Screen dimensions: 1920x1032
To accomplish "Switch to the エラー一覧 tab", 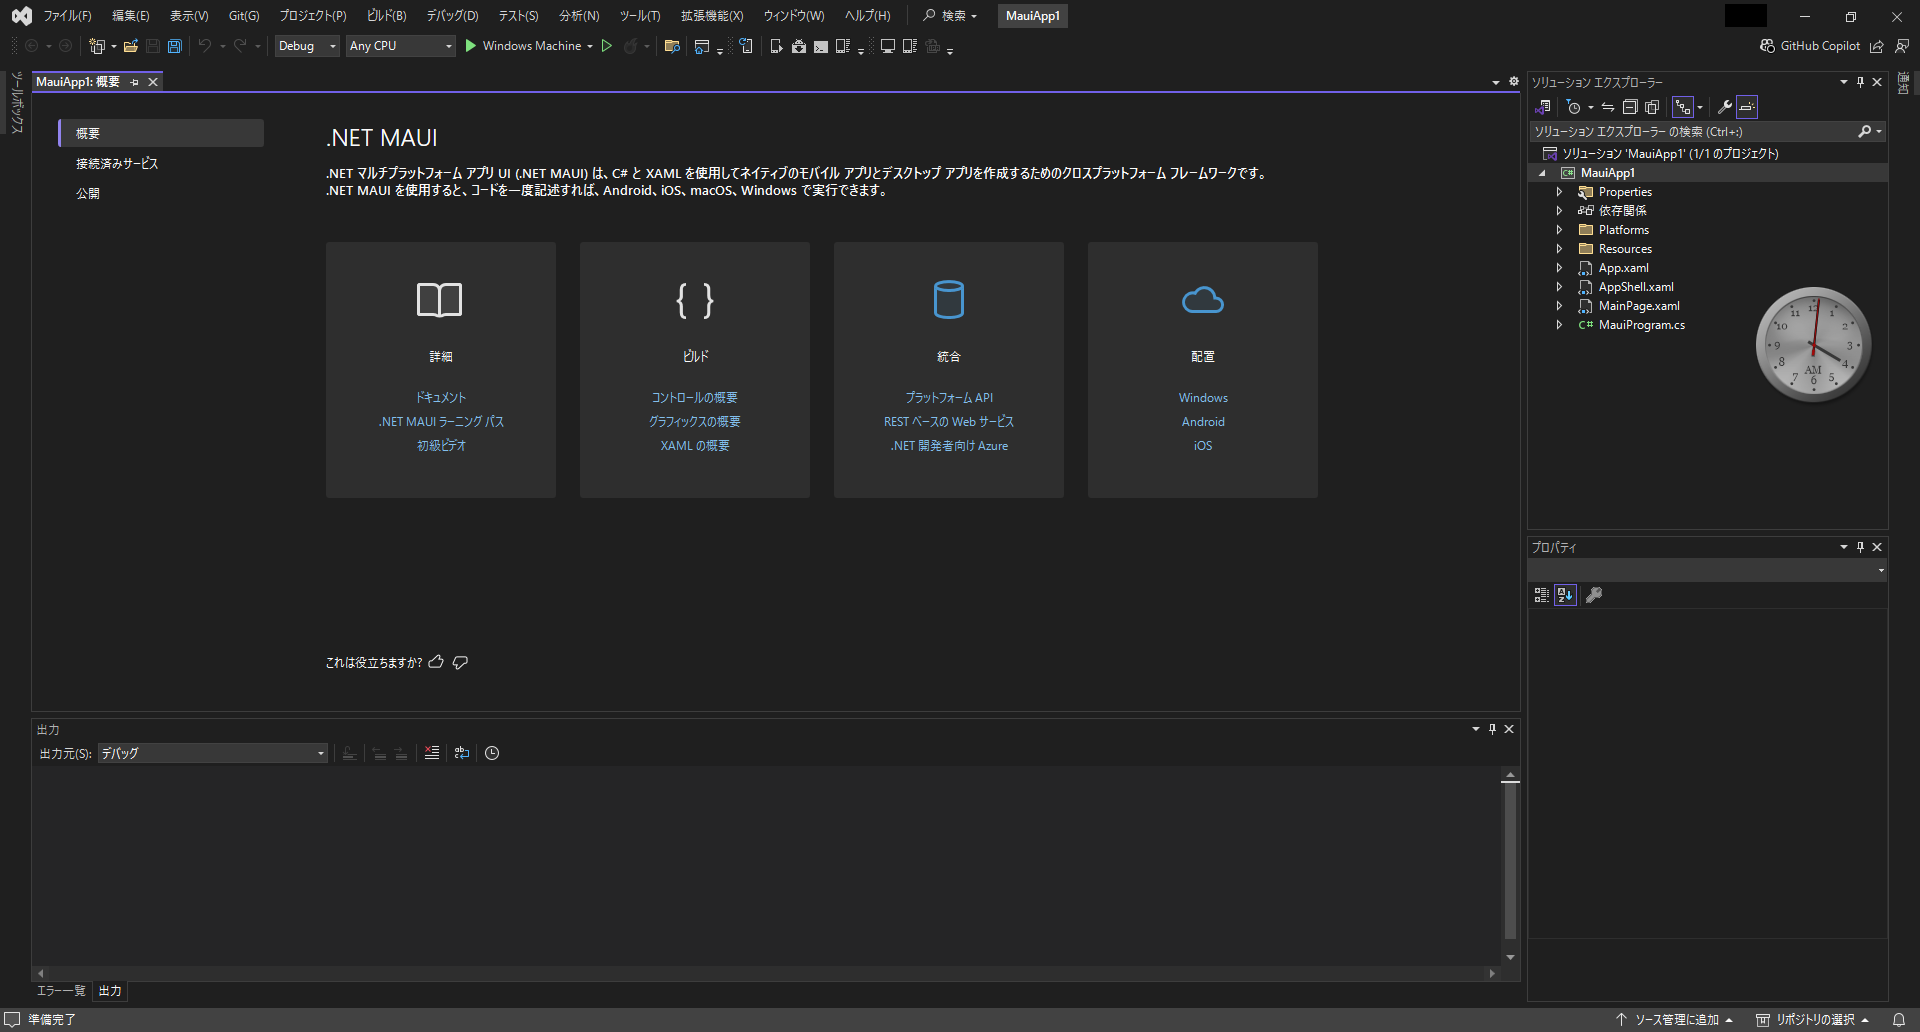I will [x=61, y=991].
